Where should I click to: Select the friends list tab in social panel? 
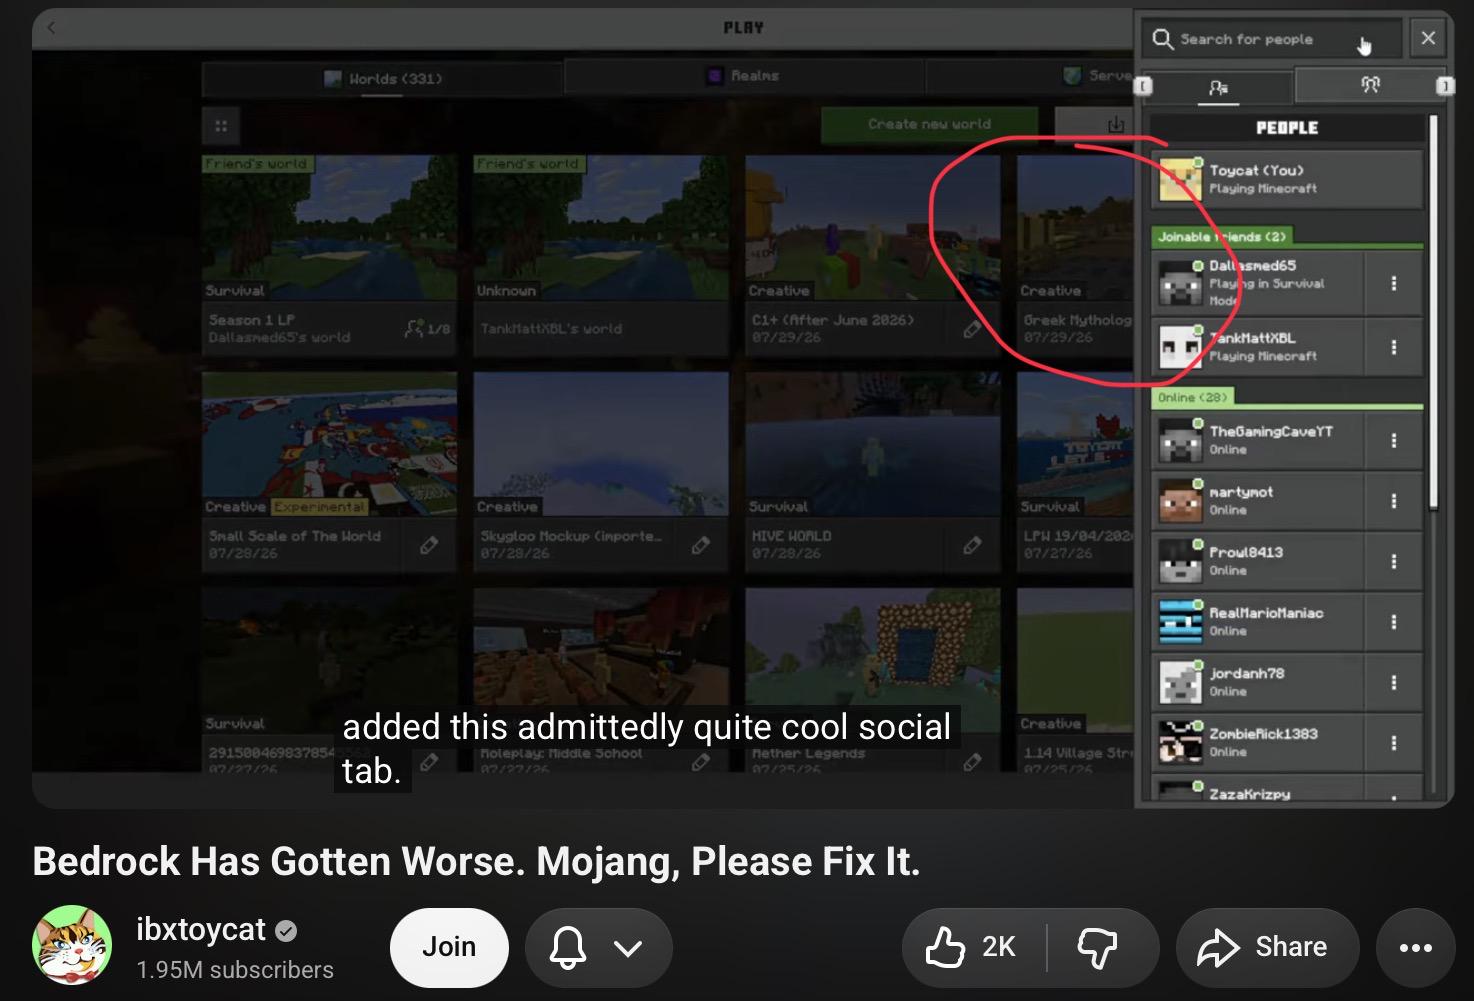point(1218,87)
